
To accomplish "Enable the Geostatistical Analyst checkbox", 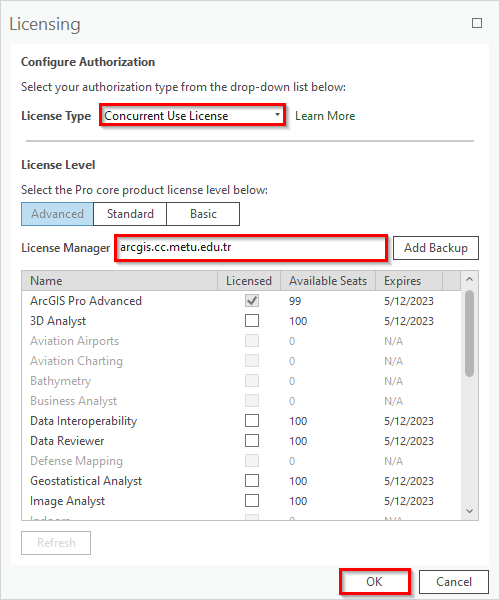I will [252, 480].
